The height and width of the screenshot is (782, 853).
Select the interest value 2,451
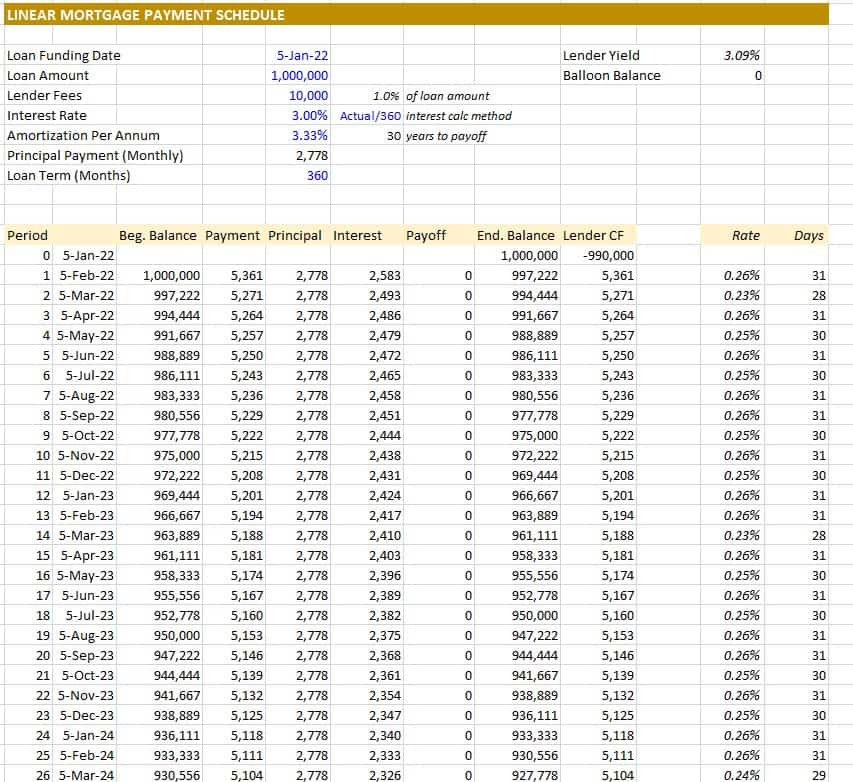[385, 416]
